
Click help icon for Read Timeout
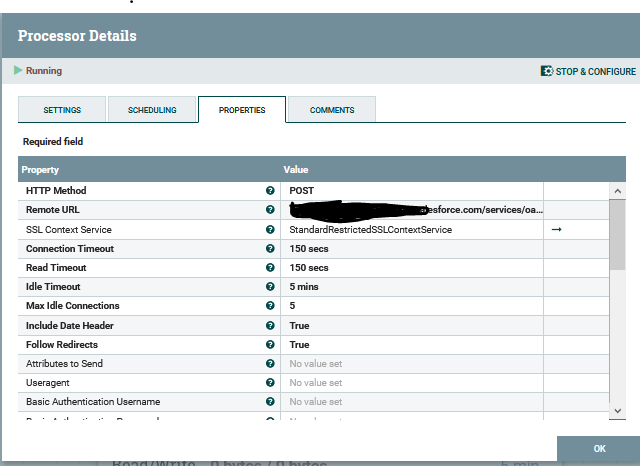[x=270, y=267]
